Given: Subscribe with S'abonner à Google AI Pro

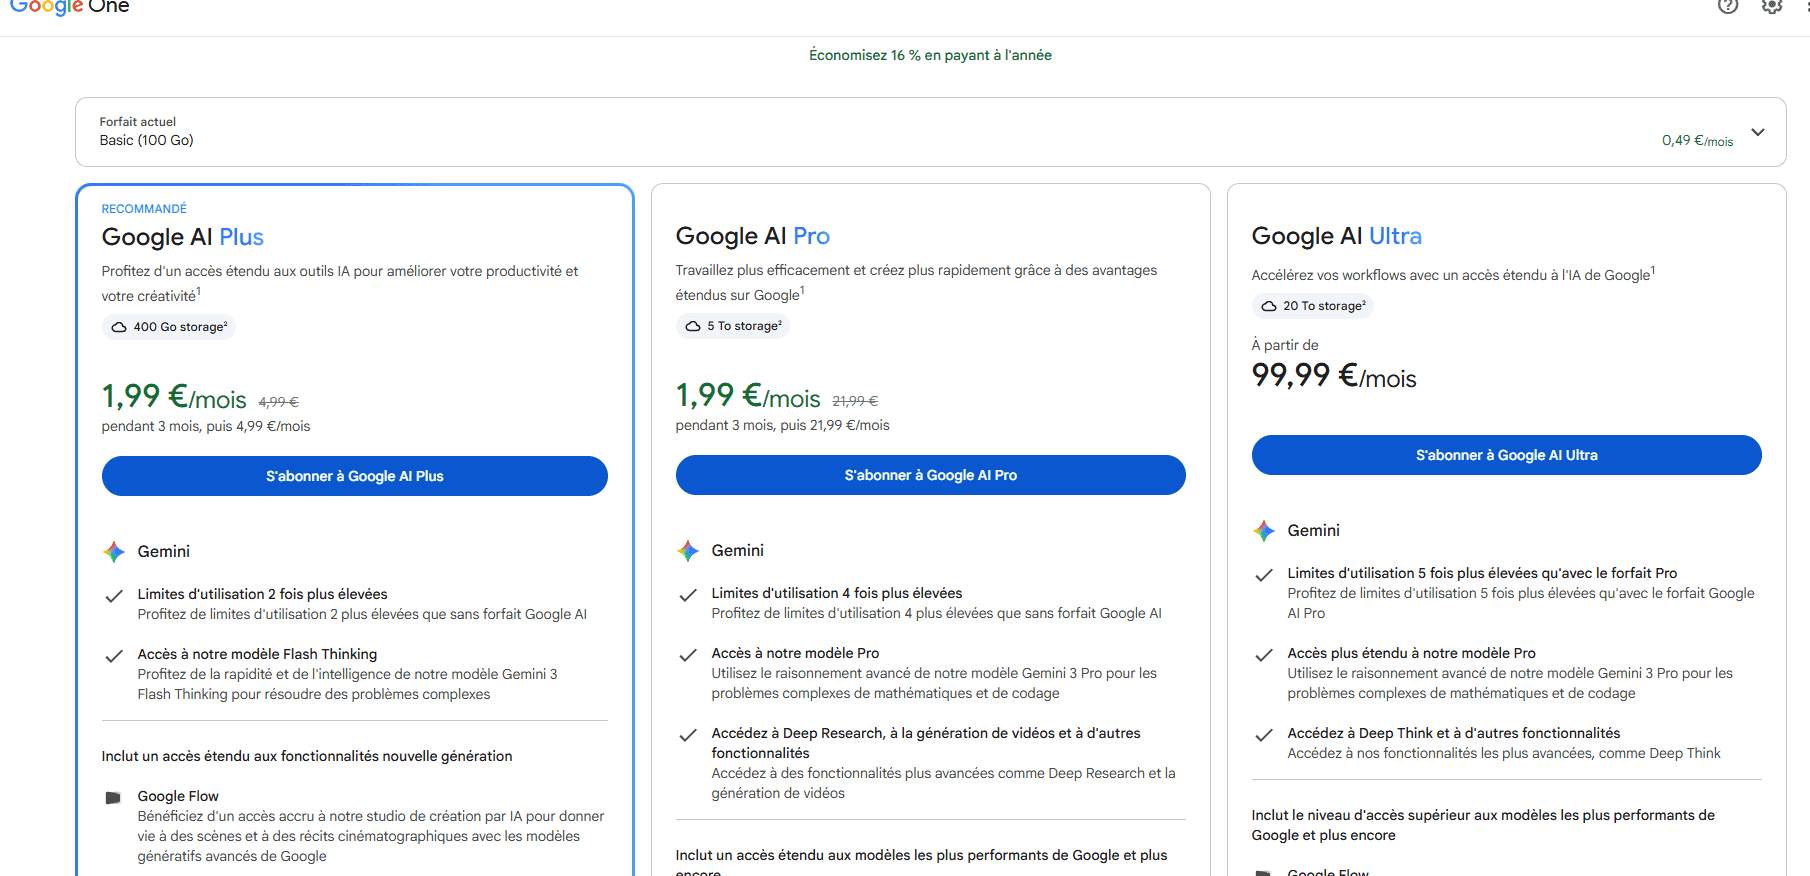Looking at the screenshot, I should point(931,475).
